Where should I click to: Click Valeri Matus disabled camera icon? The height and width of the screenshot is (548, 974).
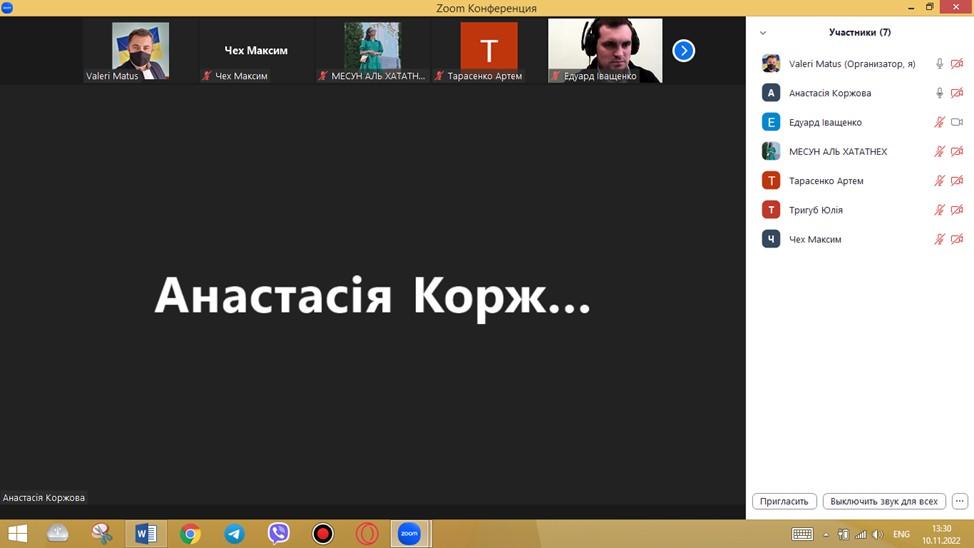point(956,64)
